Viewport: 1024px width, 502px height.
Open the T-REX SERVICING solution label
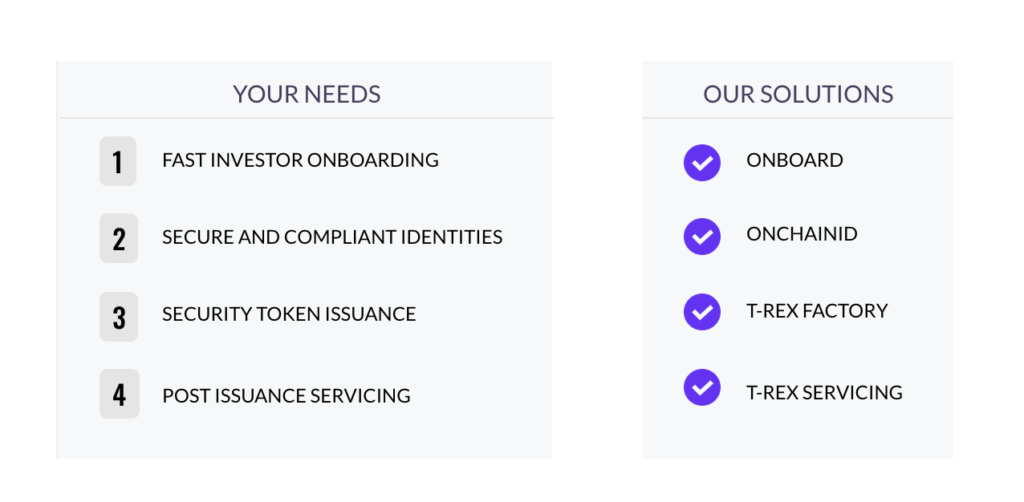pyautogui.click(x=824, y=393)
